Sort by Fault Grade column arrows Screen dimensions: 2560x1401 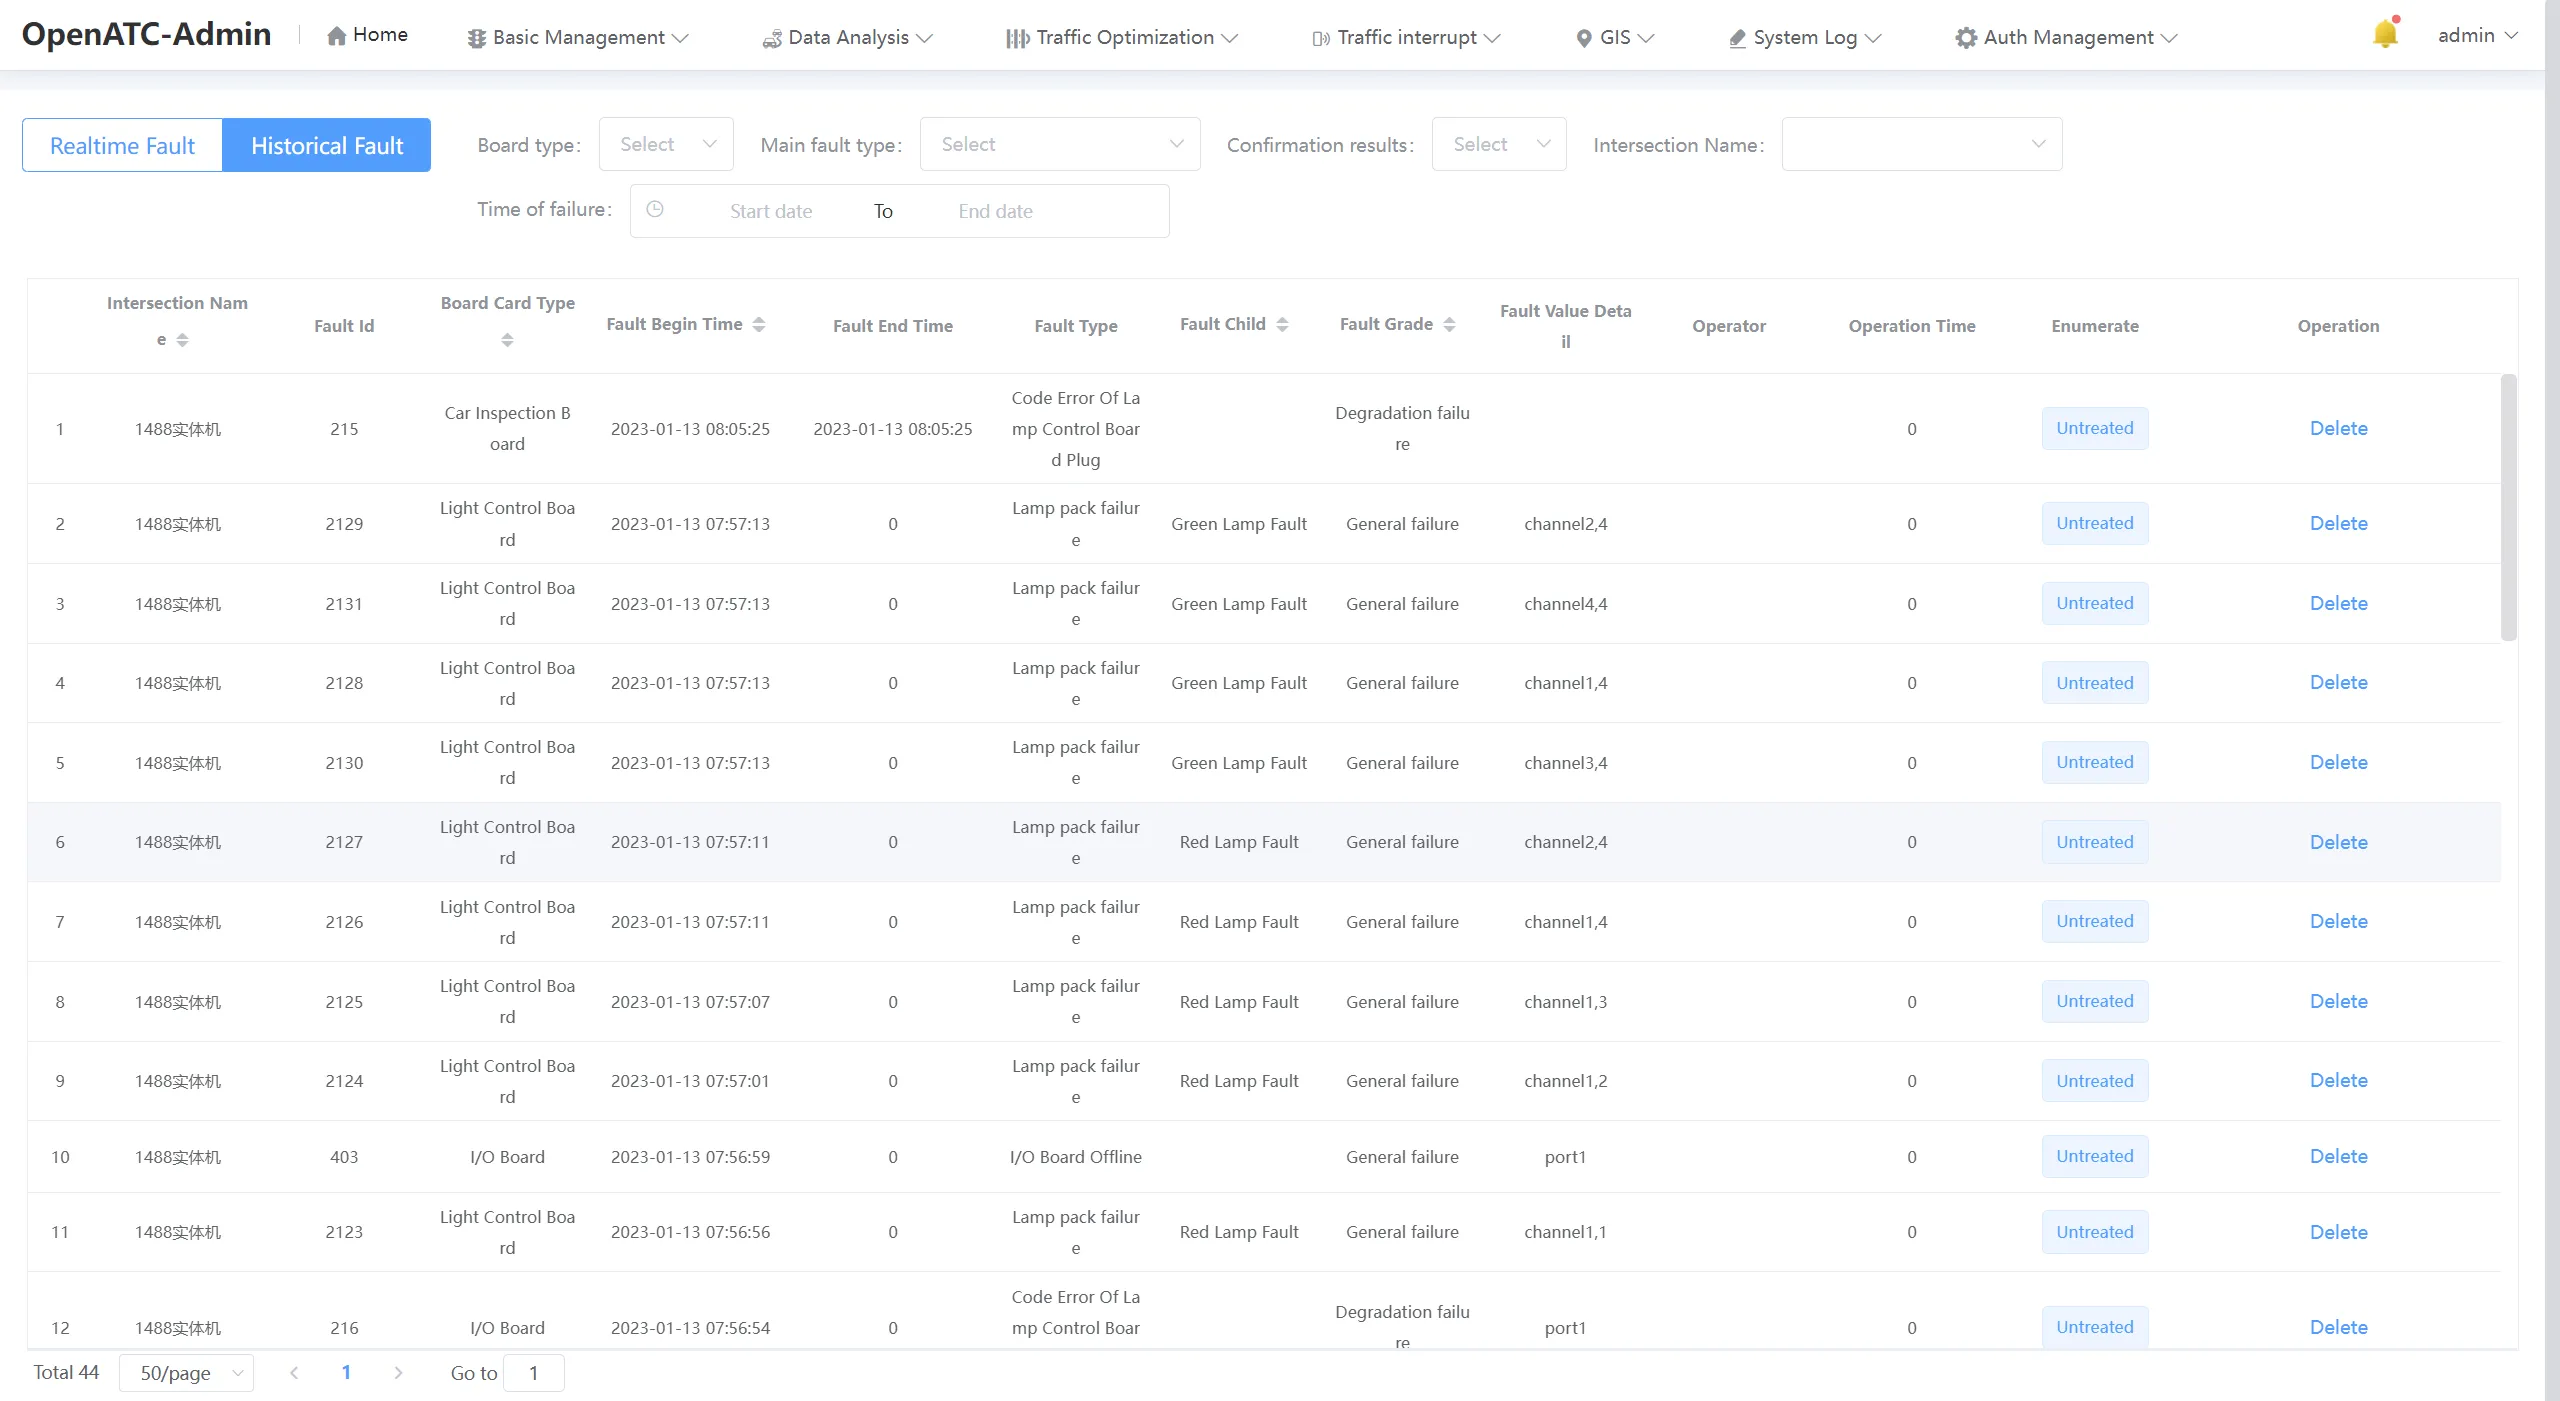pyautogui.click(x=1449, y=325)
